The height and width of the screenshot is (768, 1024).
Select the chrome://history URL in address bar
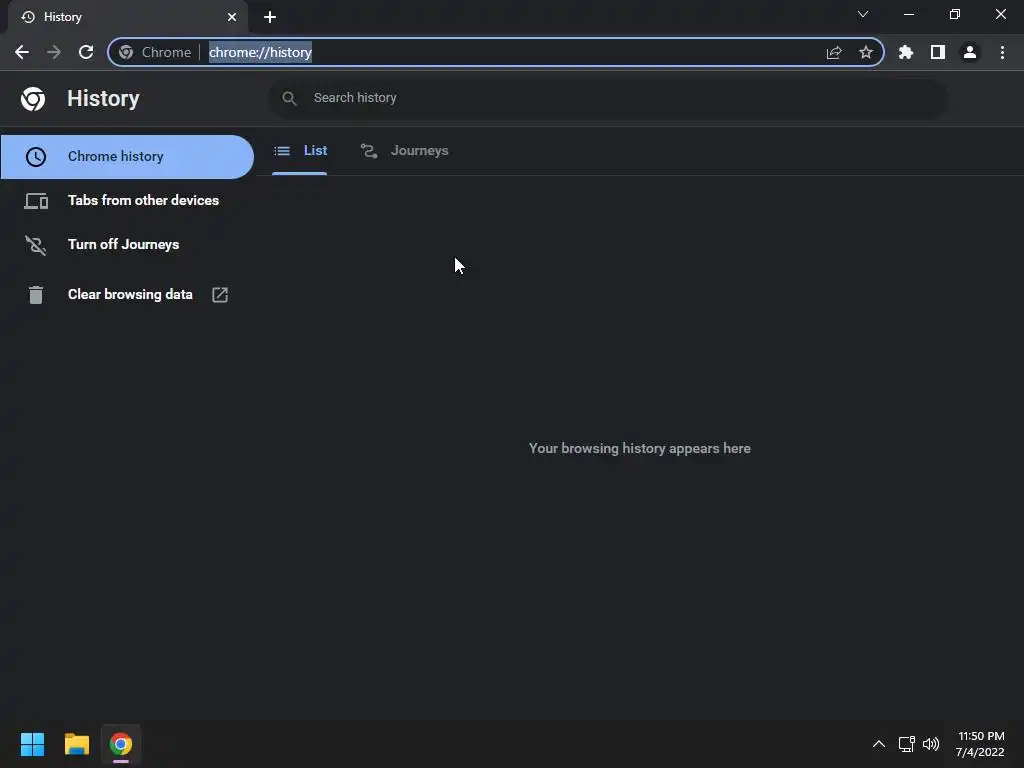coord(260,52)
